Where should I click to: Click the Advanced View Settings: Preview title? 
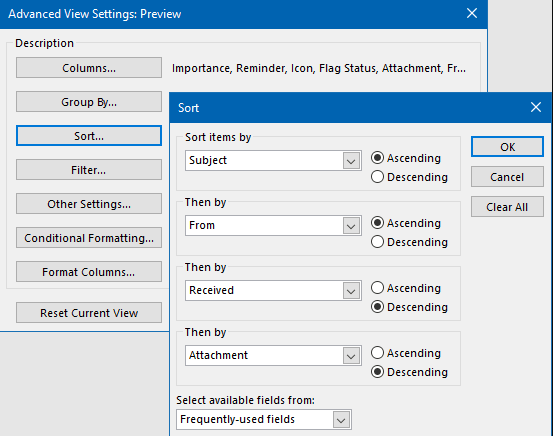click(95, 14)
